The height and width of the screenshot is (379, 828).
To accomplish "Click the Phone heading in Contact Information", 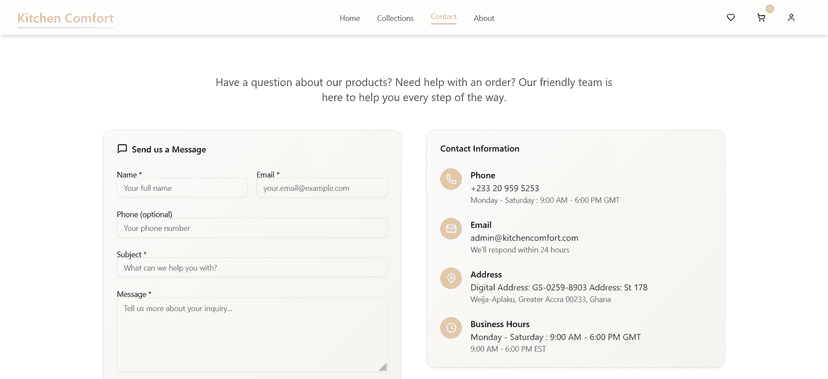I will [x=483, y=175].
